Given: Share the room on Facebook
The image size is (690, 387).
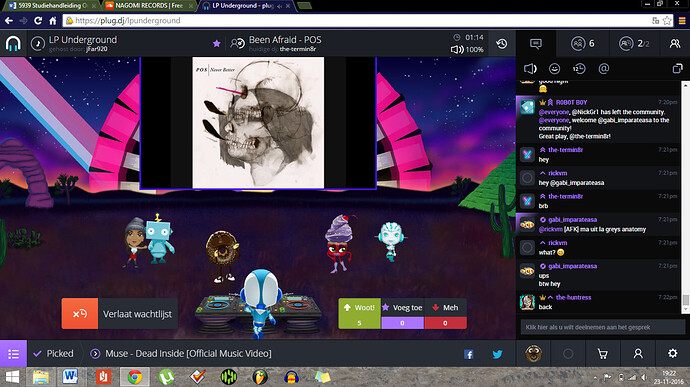Looking at the screenshot, I should coord(469,354).
